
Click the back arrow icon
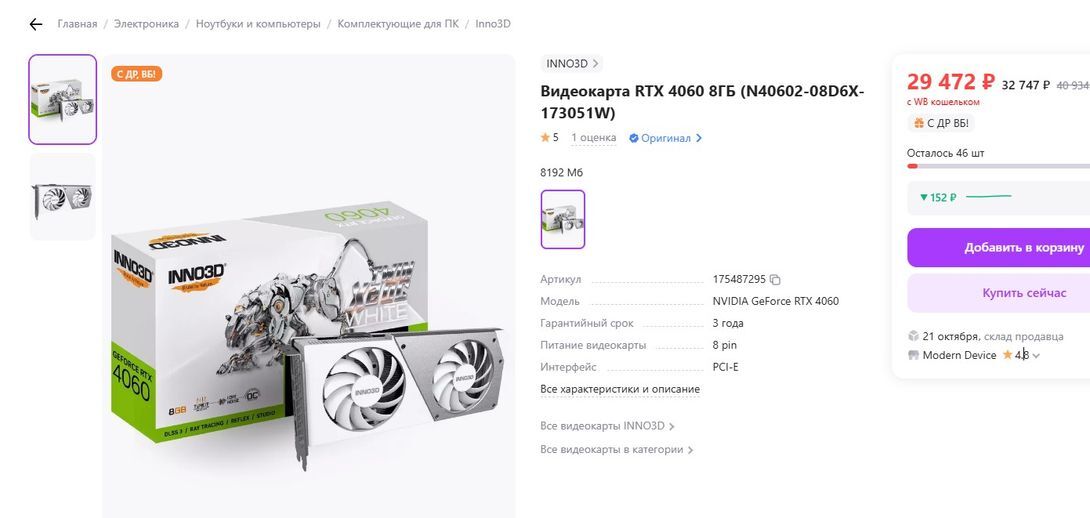(35, 24)
